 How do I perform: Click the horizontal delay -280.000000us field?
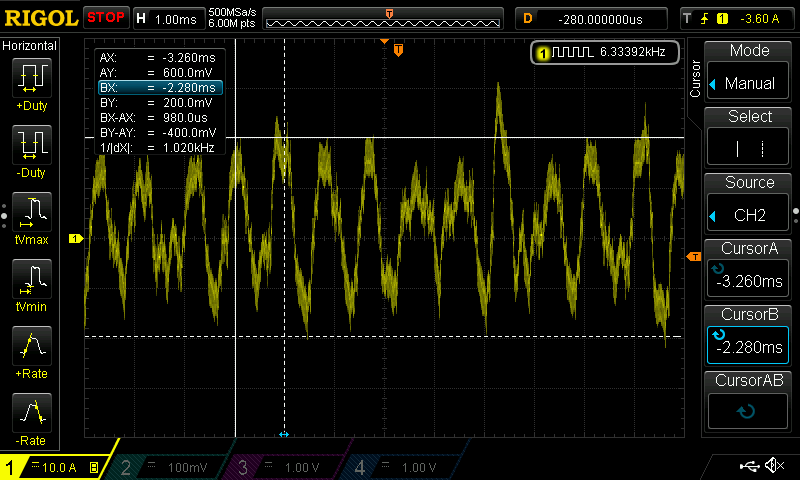pyautogui.click(x=591, y=19)
